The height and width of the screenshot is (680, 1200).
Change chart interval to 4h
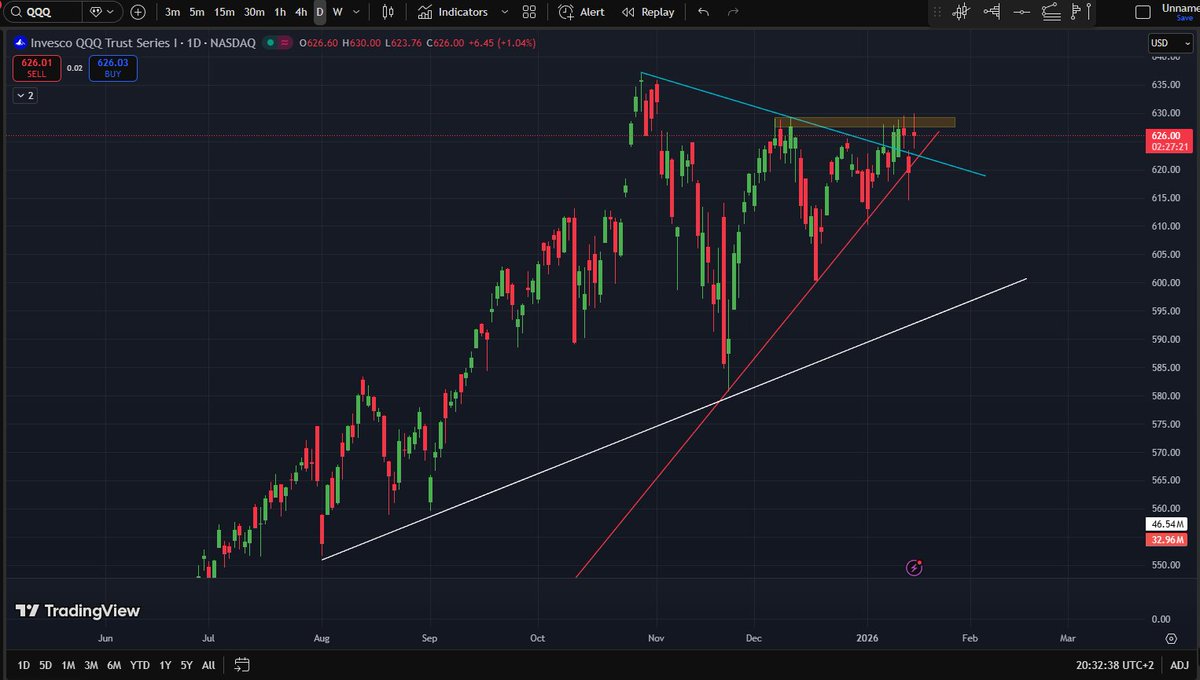[x=301, y=12]
